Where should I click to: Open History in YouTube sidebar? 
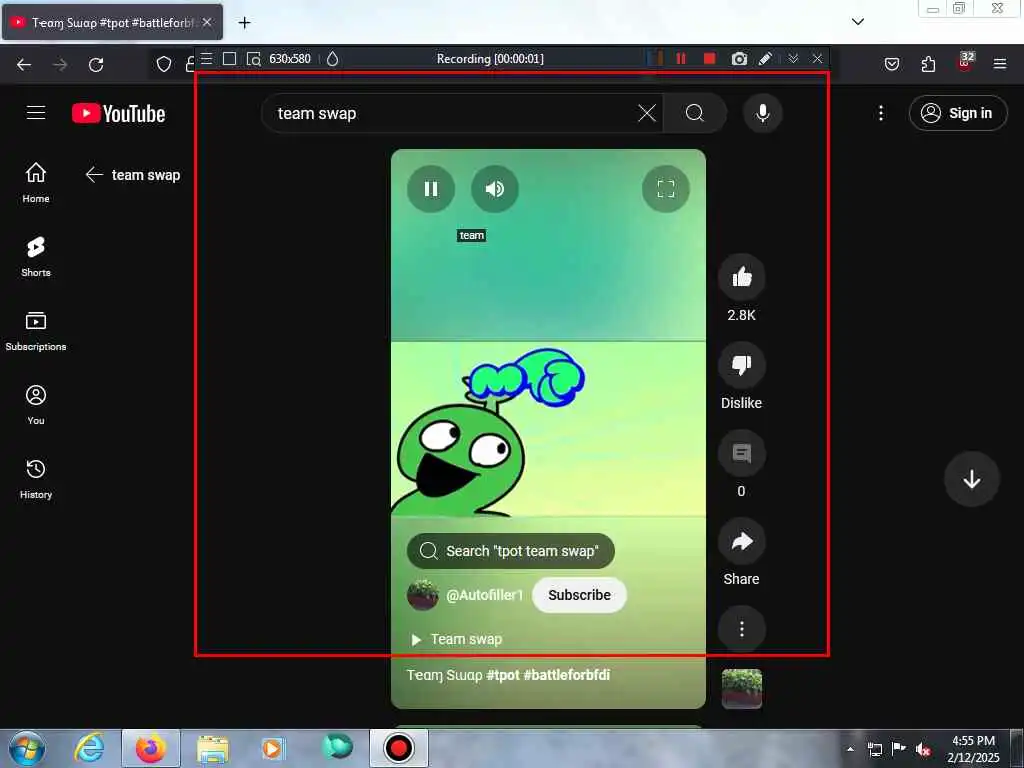point(36,479)
